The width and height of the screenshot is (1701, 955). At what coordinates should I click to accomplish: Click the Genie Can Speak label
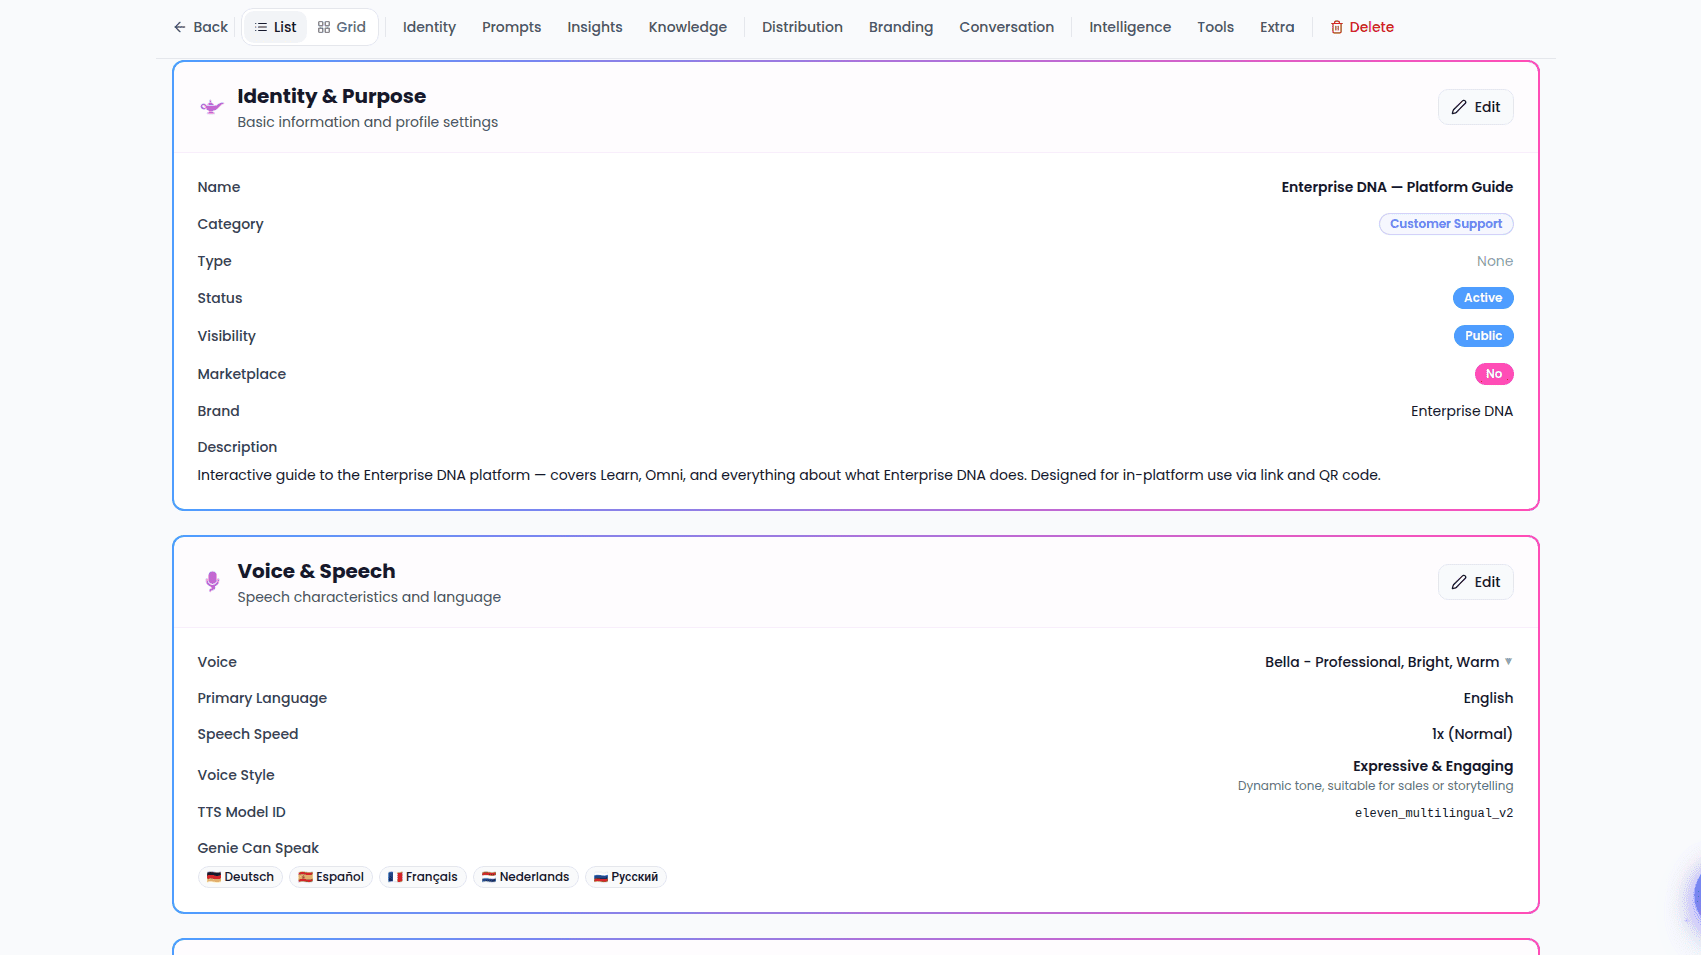[258, 848]
